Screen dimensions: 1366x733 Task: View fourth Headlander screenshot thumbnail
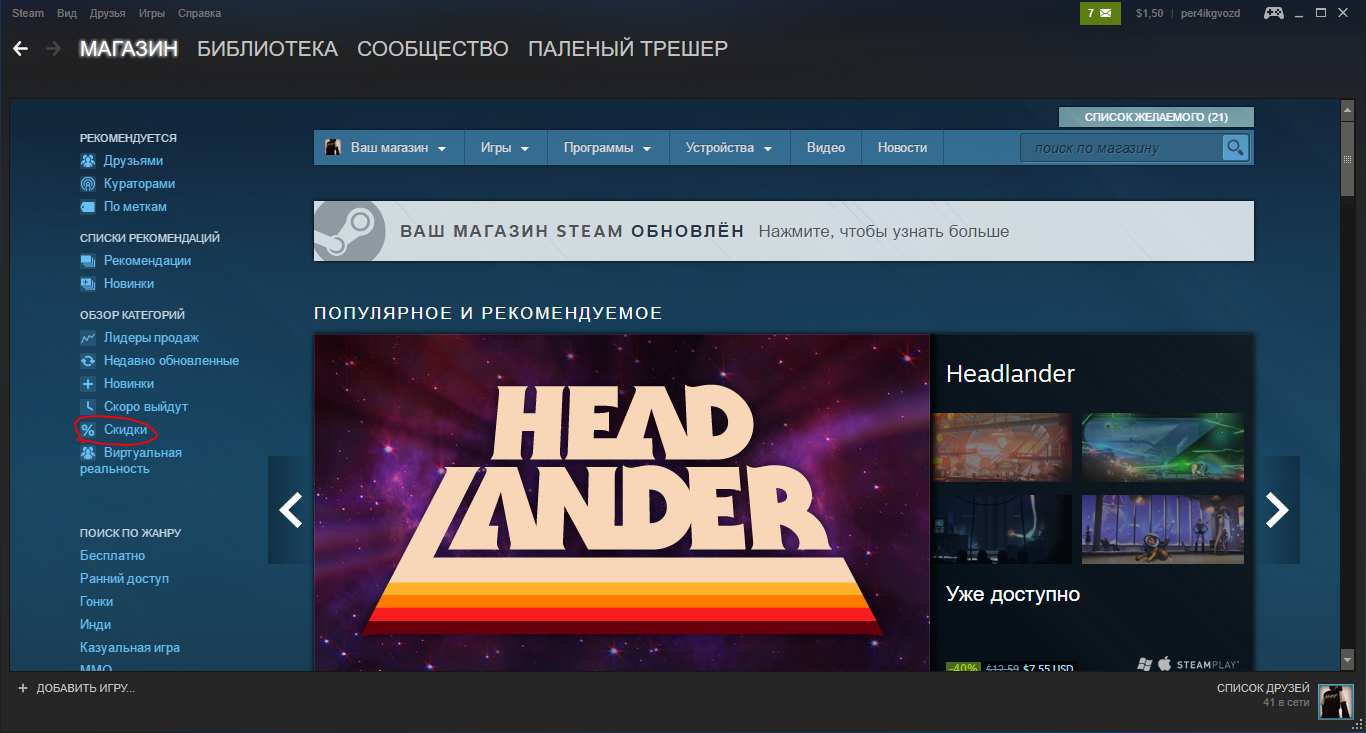tap(1163, 529)
